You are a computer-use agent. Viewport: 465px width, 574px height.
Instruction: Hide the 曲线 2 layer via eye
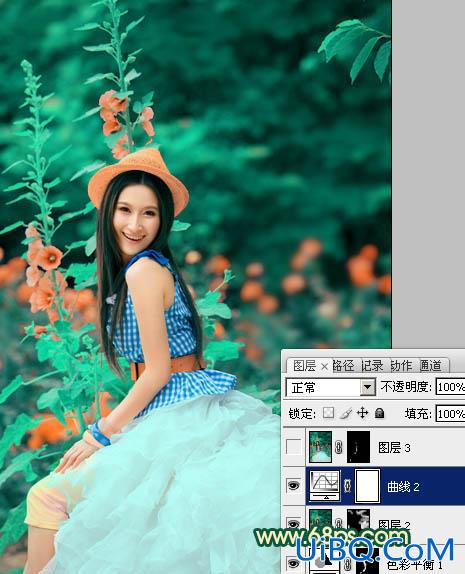[x=294, y=486]
